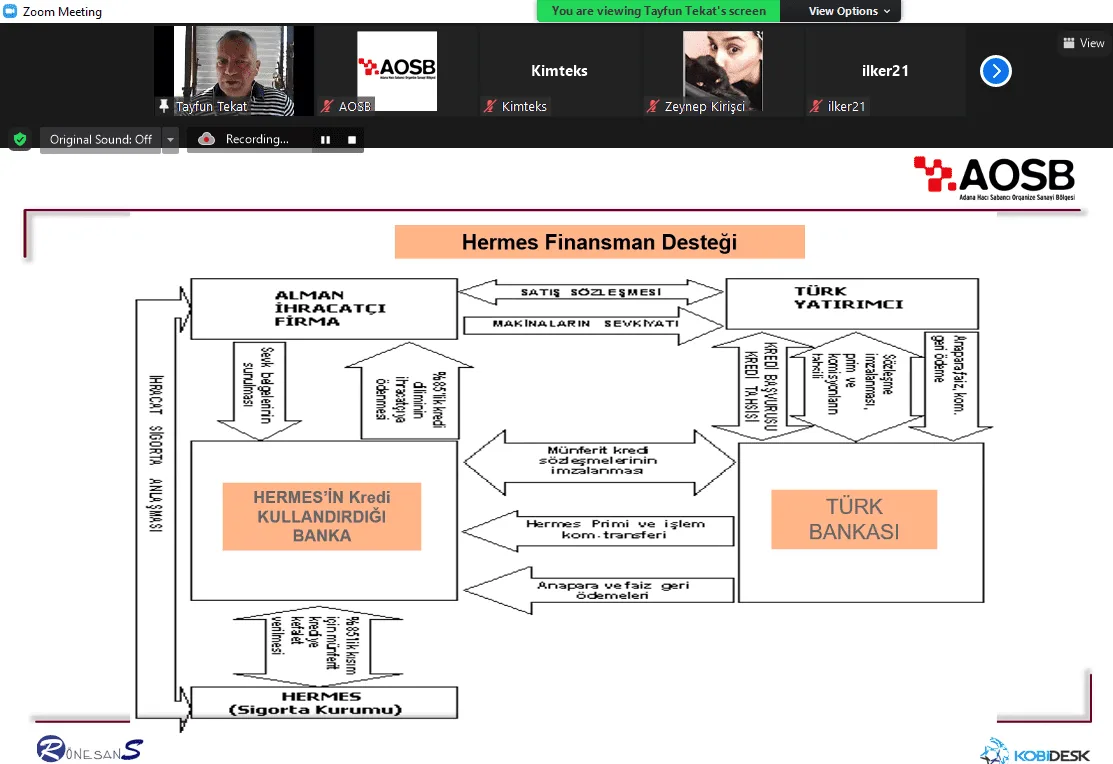1113x764 pixels.
Task: Select Tayfun Tekat's video thumbnail
Action: tap(234, 70)
